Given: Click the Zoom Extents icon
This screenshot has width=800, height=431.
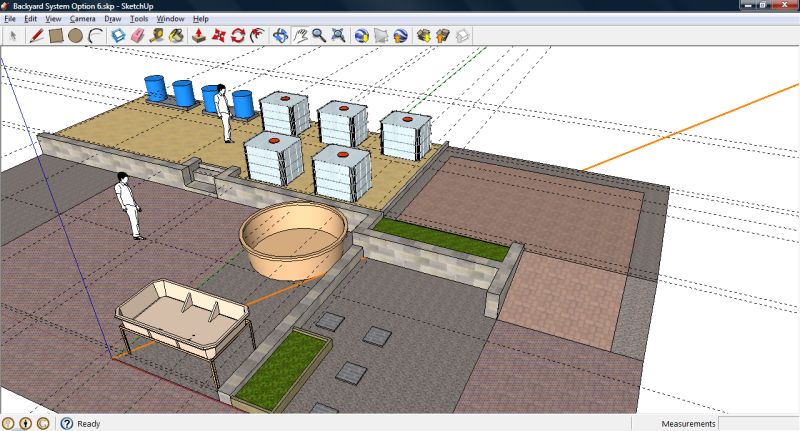Looking at the screenshot, I should pyautogui.click(x=339, y=36).
